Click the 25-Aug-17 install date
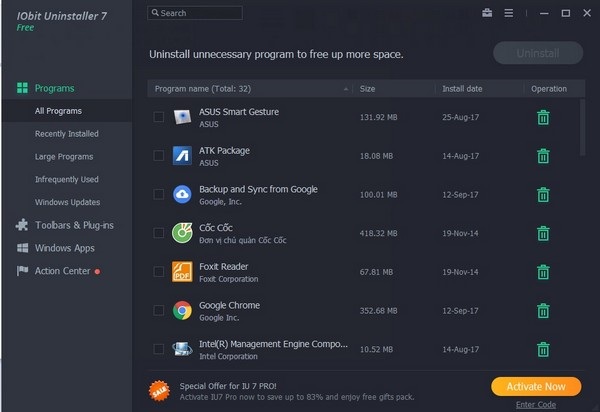Viewport: 600px width, 412px height. click(x=461, y=117)
